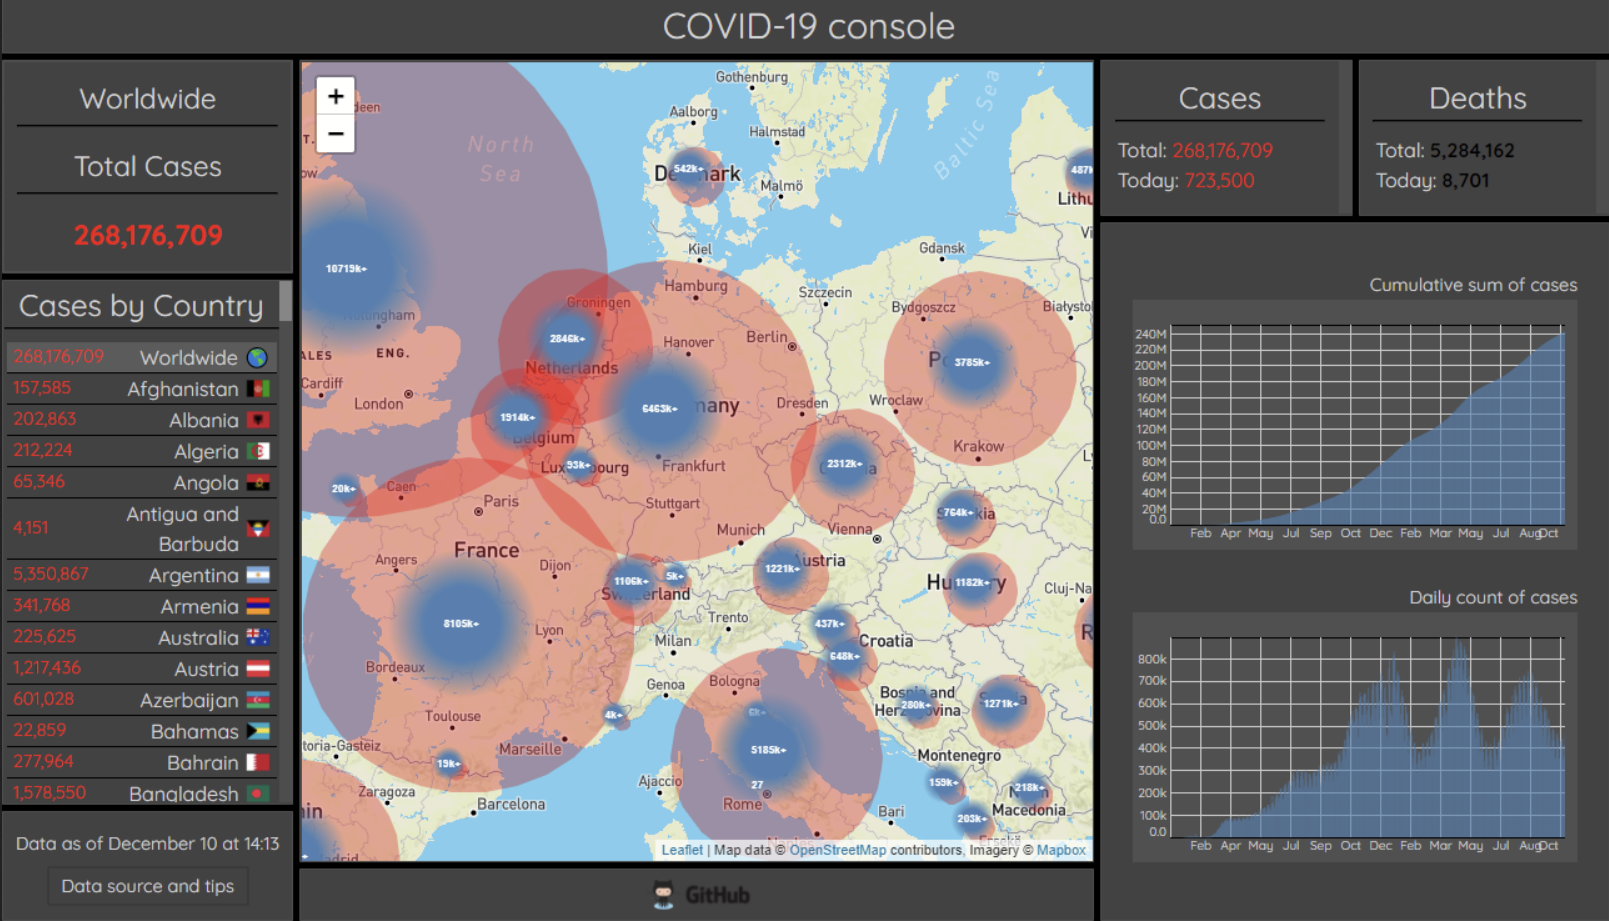Image resolution: width=1609 pixels, height=921 pixels.
Task: Select the Australia flag icon
Action: pos(258,637)
